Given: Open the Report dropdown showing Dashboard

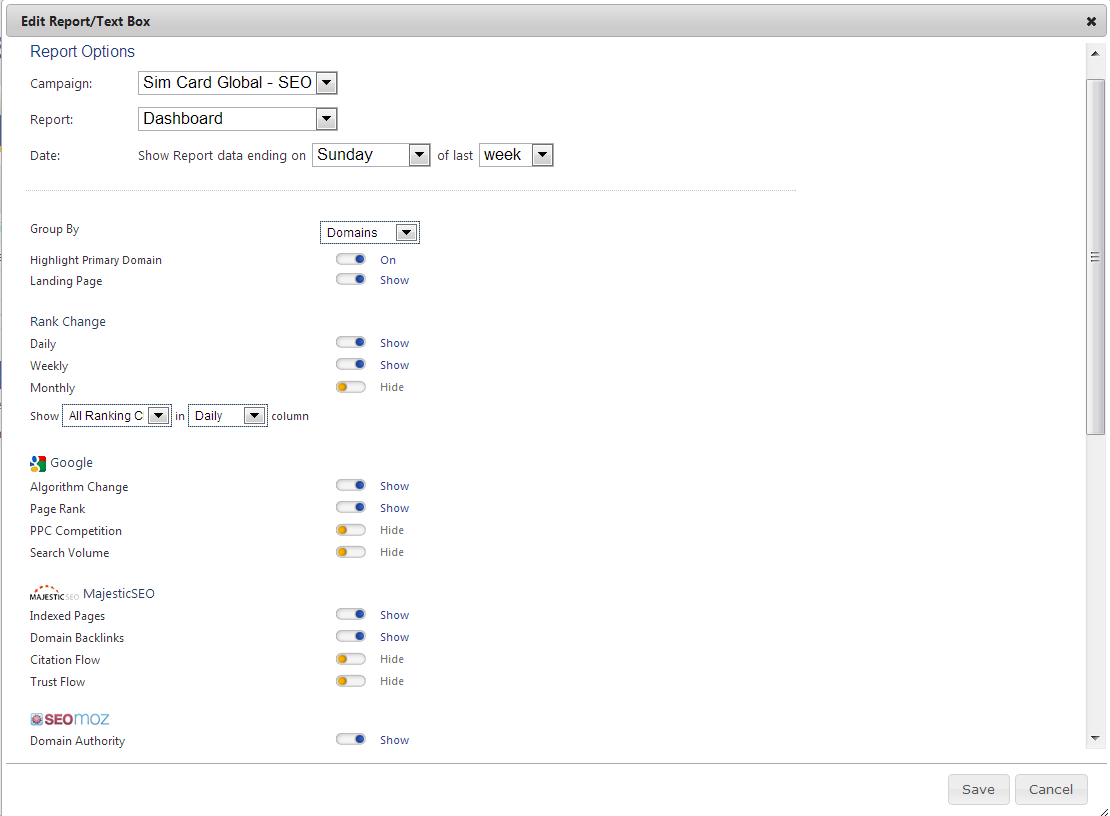Looking at the screenshot, I should tap(238, 119).
